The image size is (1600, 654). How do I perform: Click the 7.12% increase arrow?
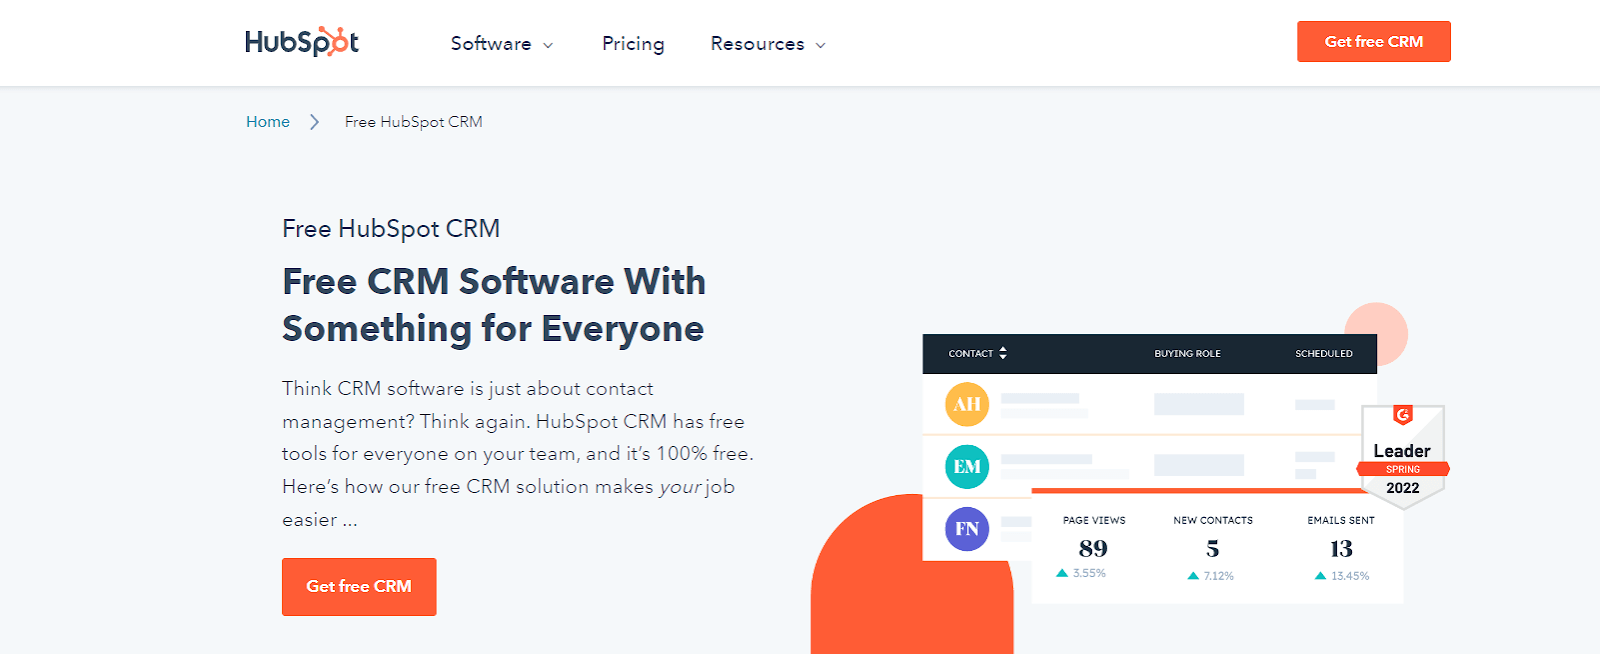pyautogui.click(x=1193, y=576)
